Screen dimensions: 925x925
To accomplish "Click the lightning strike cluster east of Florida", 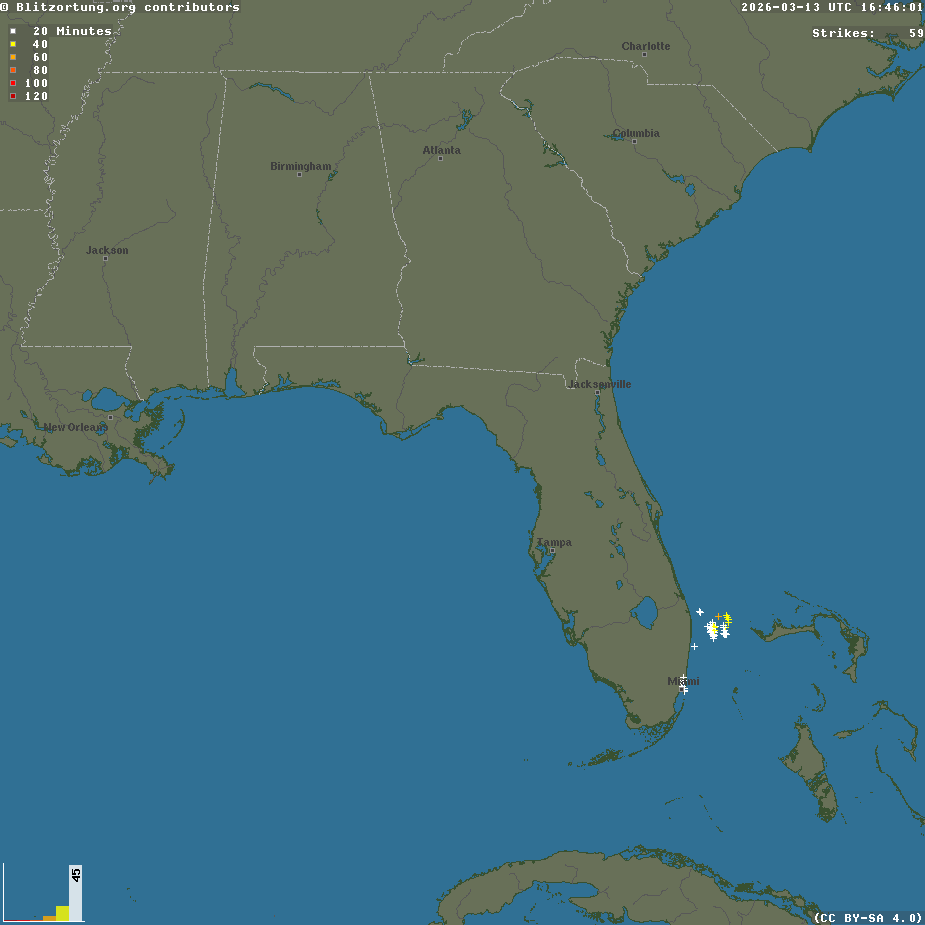I will pyautogui.click(x=716, y=628).
